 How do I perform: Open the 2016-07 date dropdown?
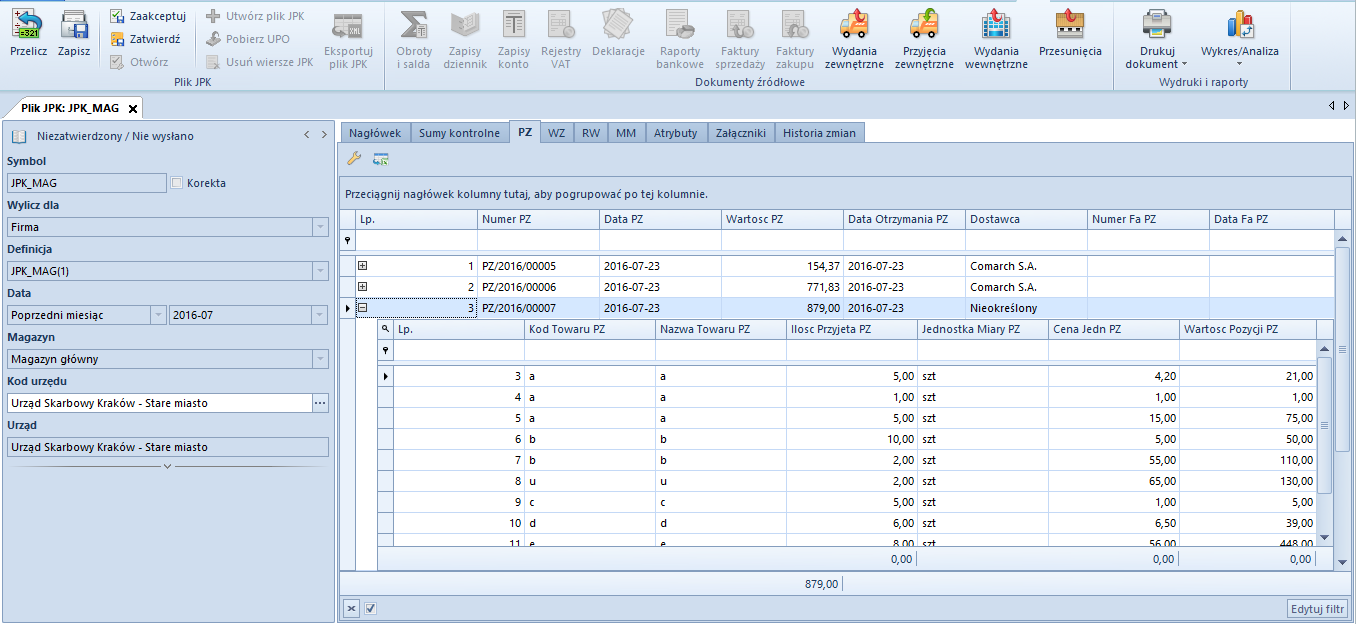coord(320,315)
